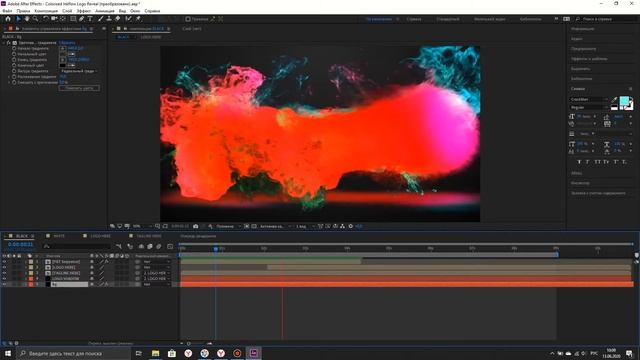The height and width of the screenshot is (360, 640).
Task: Select the Type text tool
Action: [x=90, y=19]
